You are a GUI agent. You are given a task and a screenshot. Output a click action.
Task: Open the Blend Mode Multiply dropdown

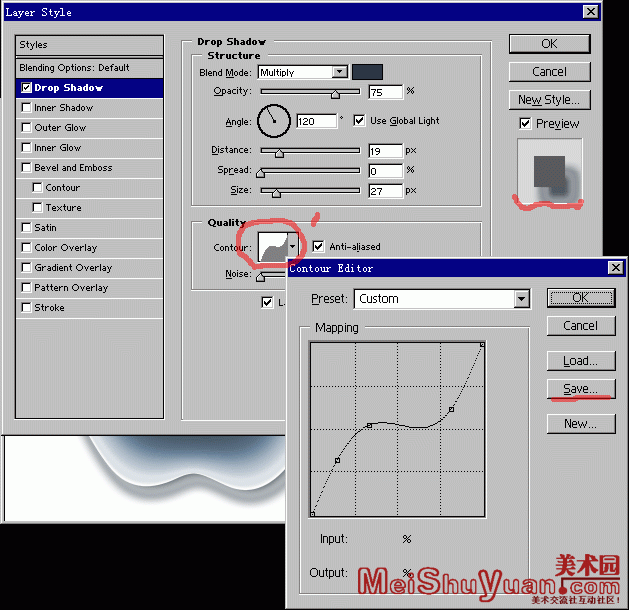click(x=340, y=72)
